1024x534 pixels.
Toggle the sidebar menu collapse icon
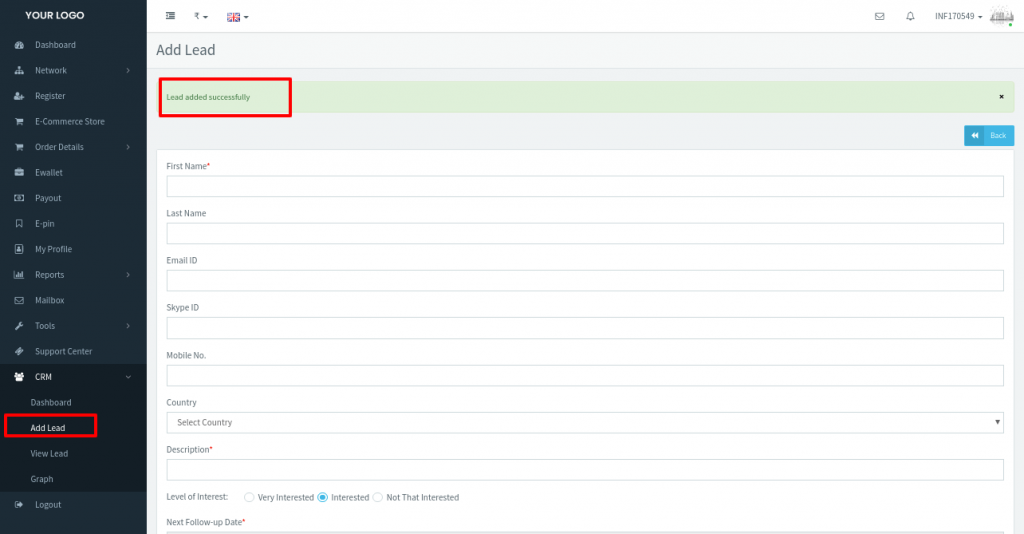pyautogui.click(x=170, y=16)
